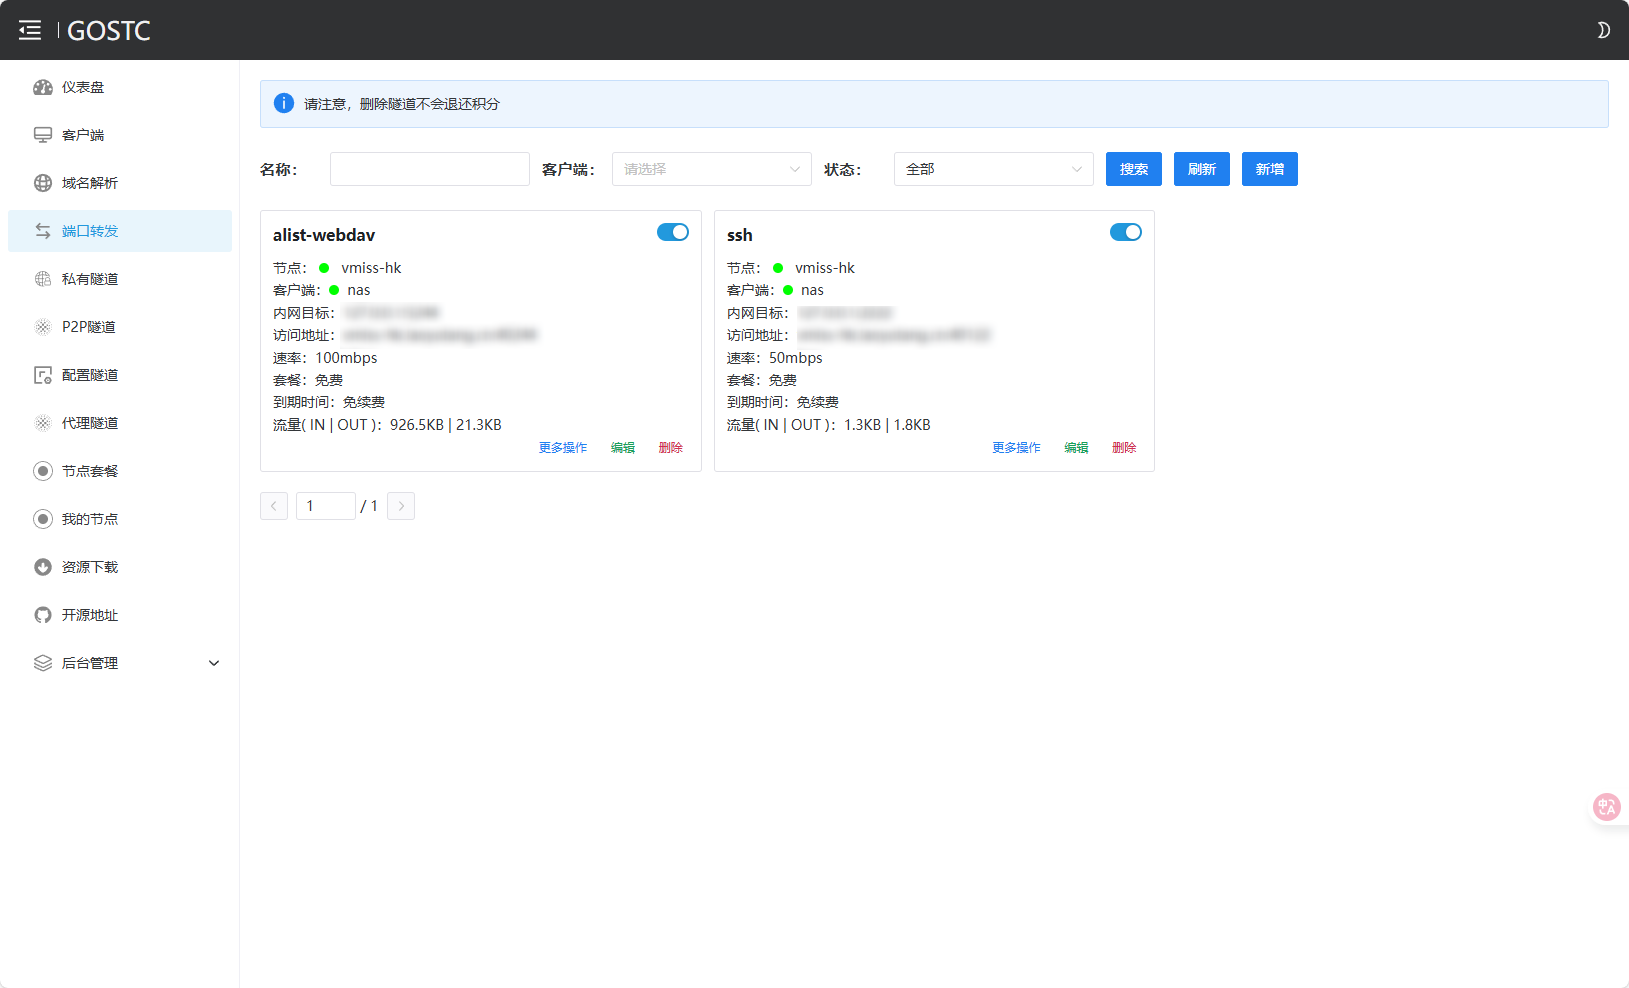Open P2P隧道 menu item
This screenshot has width=1629, height=988.
(x=120, y=327)
